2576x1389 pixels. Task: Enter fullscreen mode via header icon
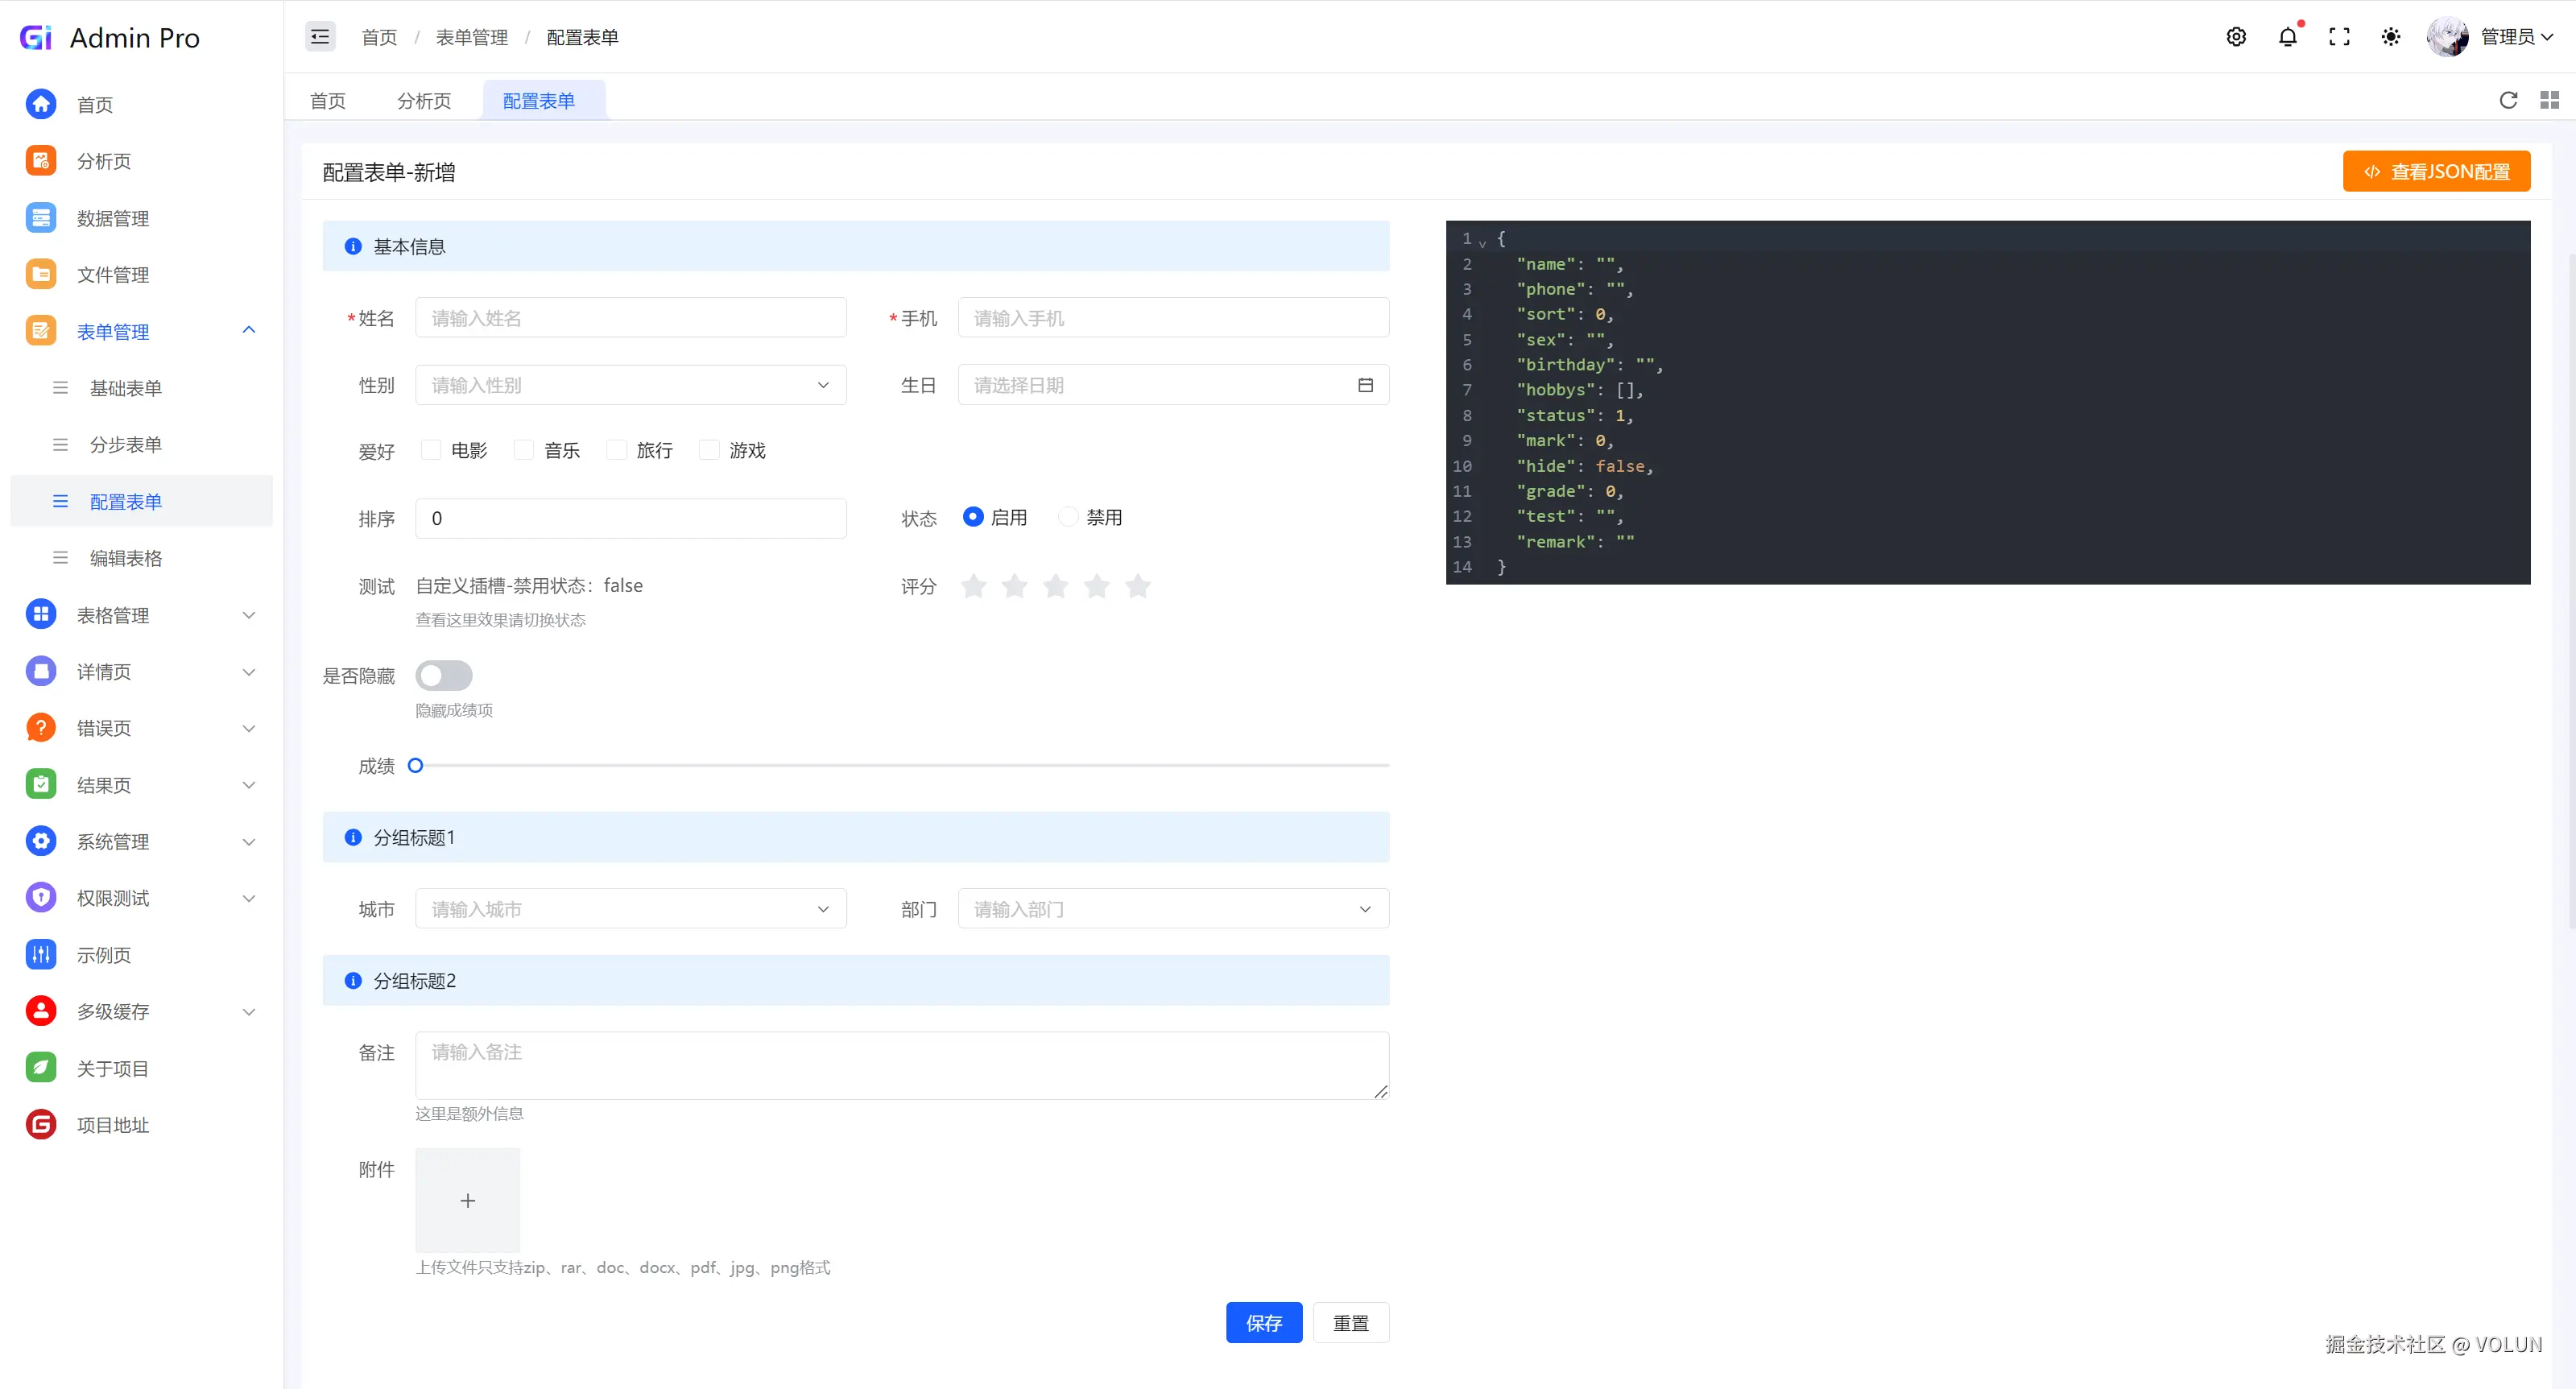(2339, 37)
